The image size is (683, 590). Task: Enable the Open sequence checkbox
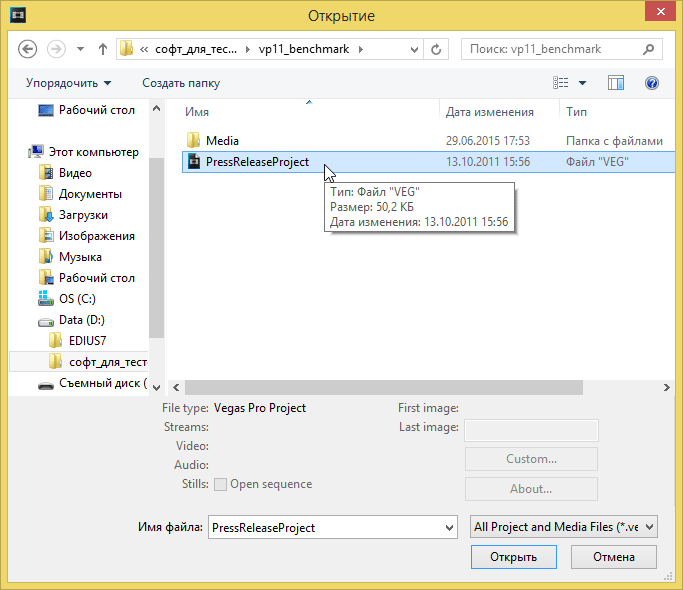click(x=221, y=485)
